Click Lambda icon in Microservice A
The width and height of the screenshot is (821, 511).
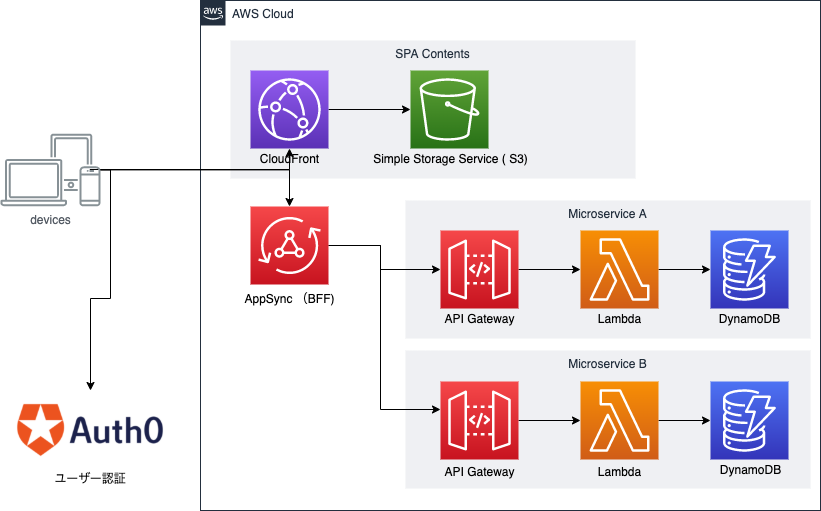click(x=619, y=270)
